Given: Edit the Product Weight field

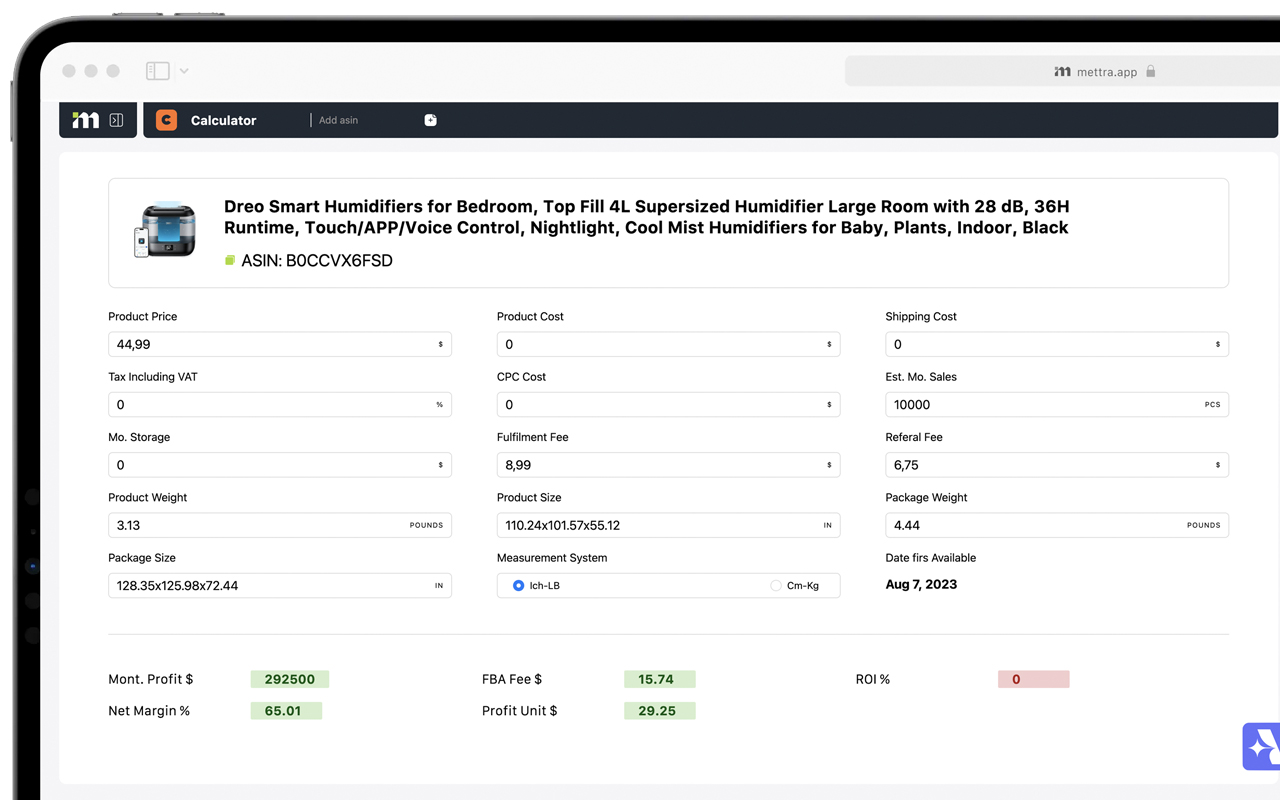Looking at the screenshot, I should point(280,525).
